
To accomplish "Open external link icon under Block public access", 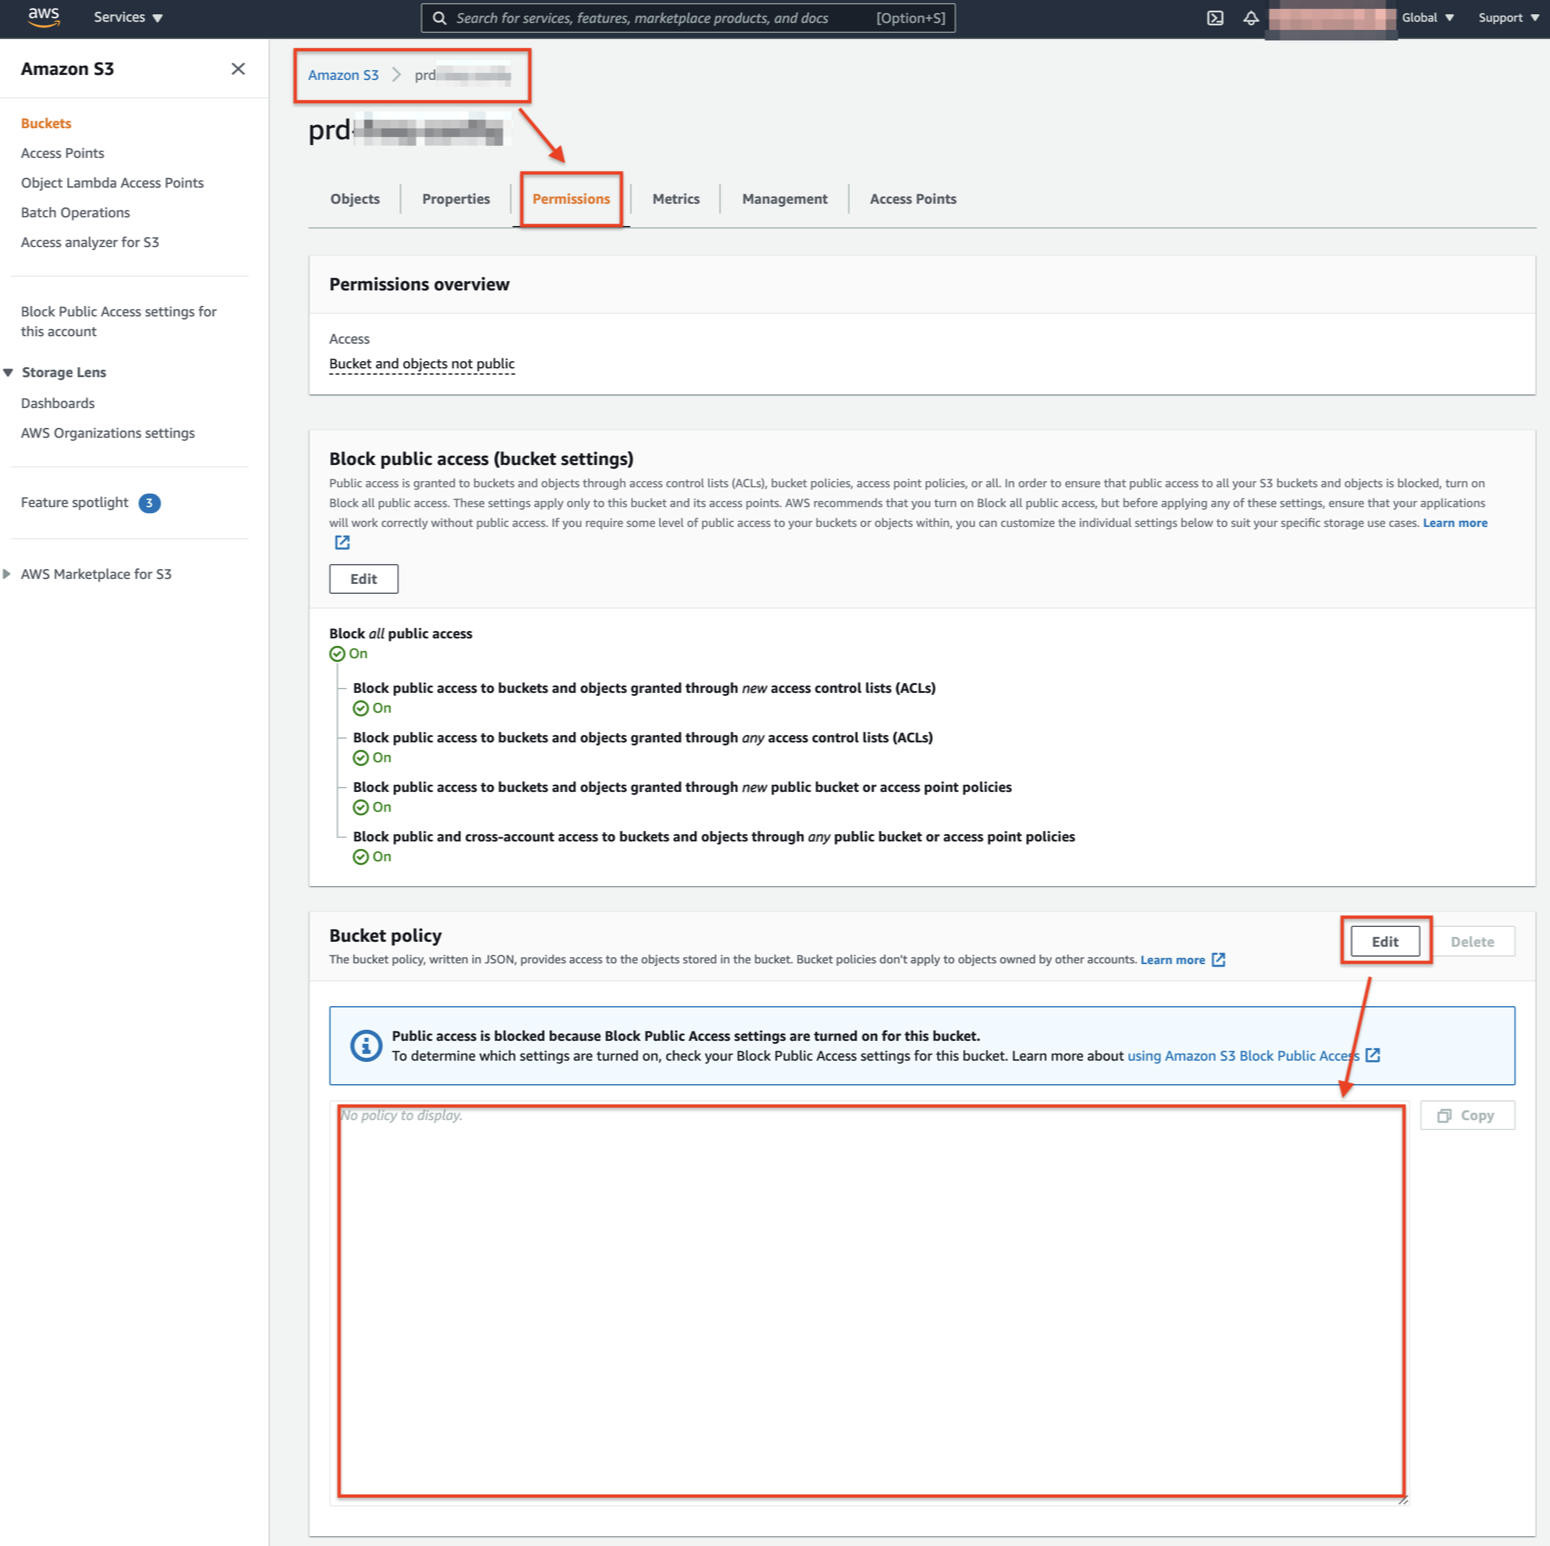I will point(342,542).
